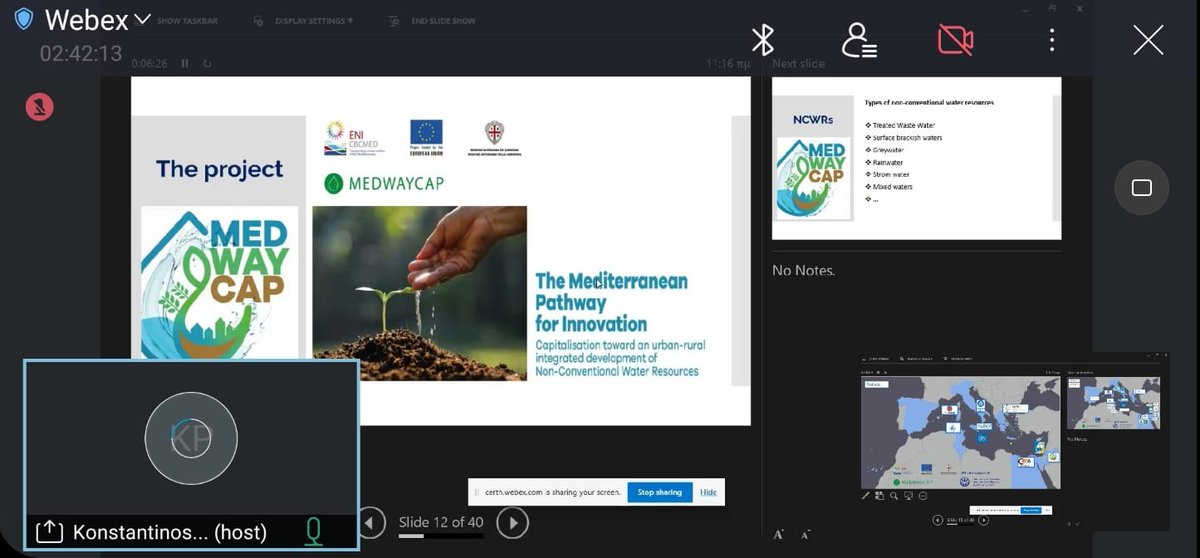Viewport: 1200px width, 558px height.
Task: Click the "Slide 12 of 40" counter
Action: (x=441, y=522)
